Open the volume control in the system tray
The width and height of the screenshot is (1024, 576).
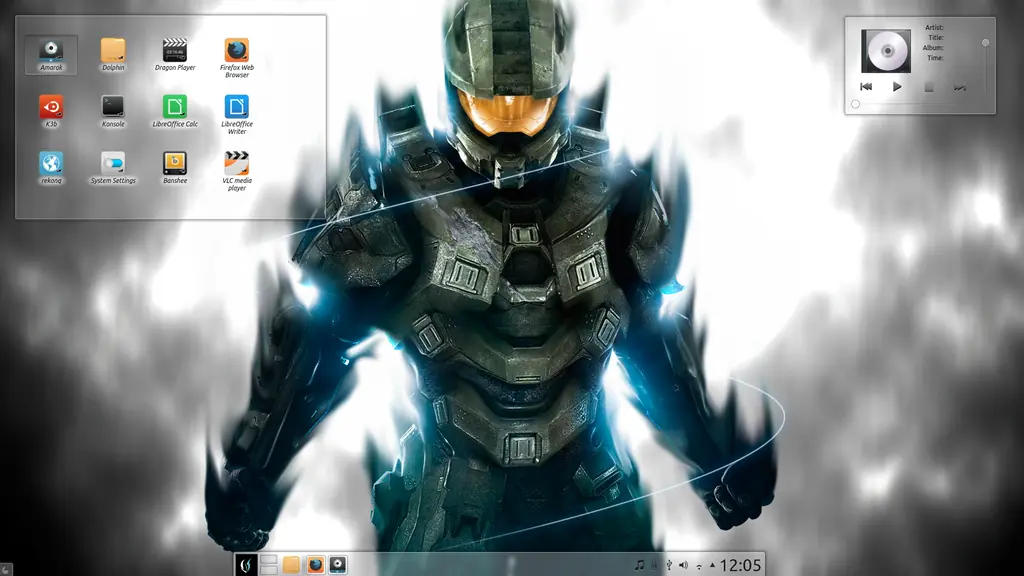[683, 566]
